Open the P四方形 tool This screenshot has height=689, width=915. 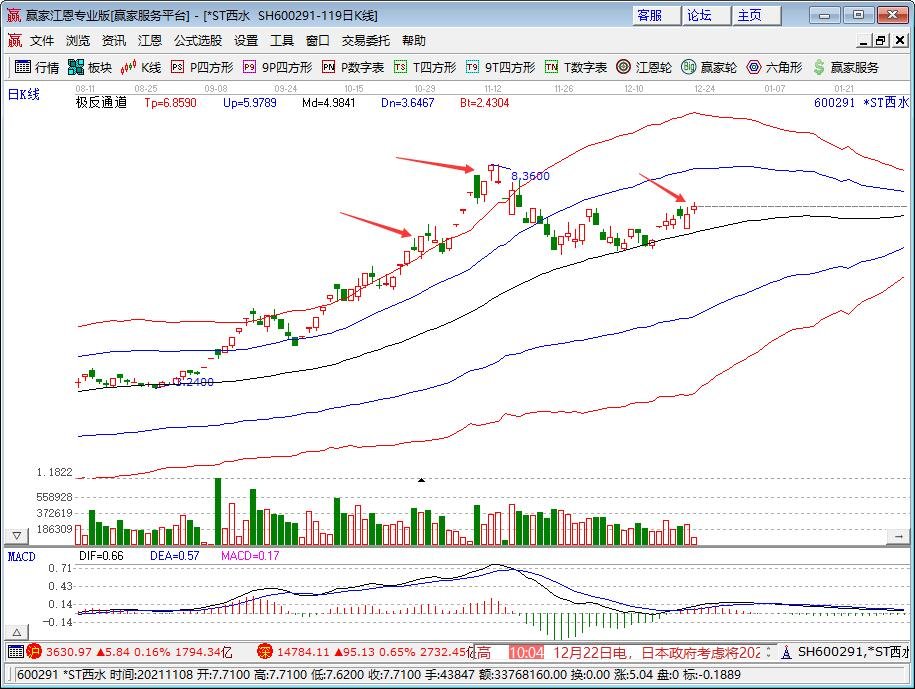202,68
